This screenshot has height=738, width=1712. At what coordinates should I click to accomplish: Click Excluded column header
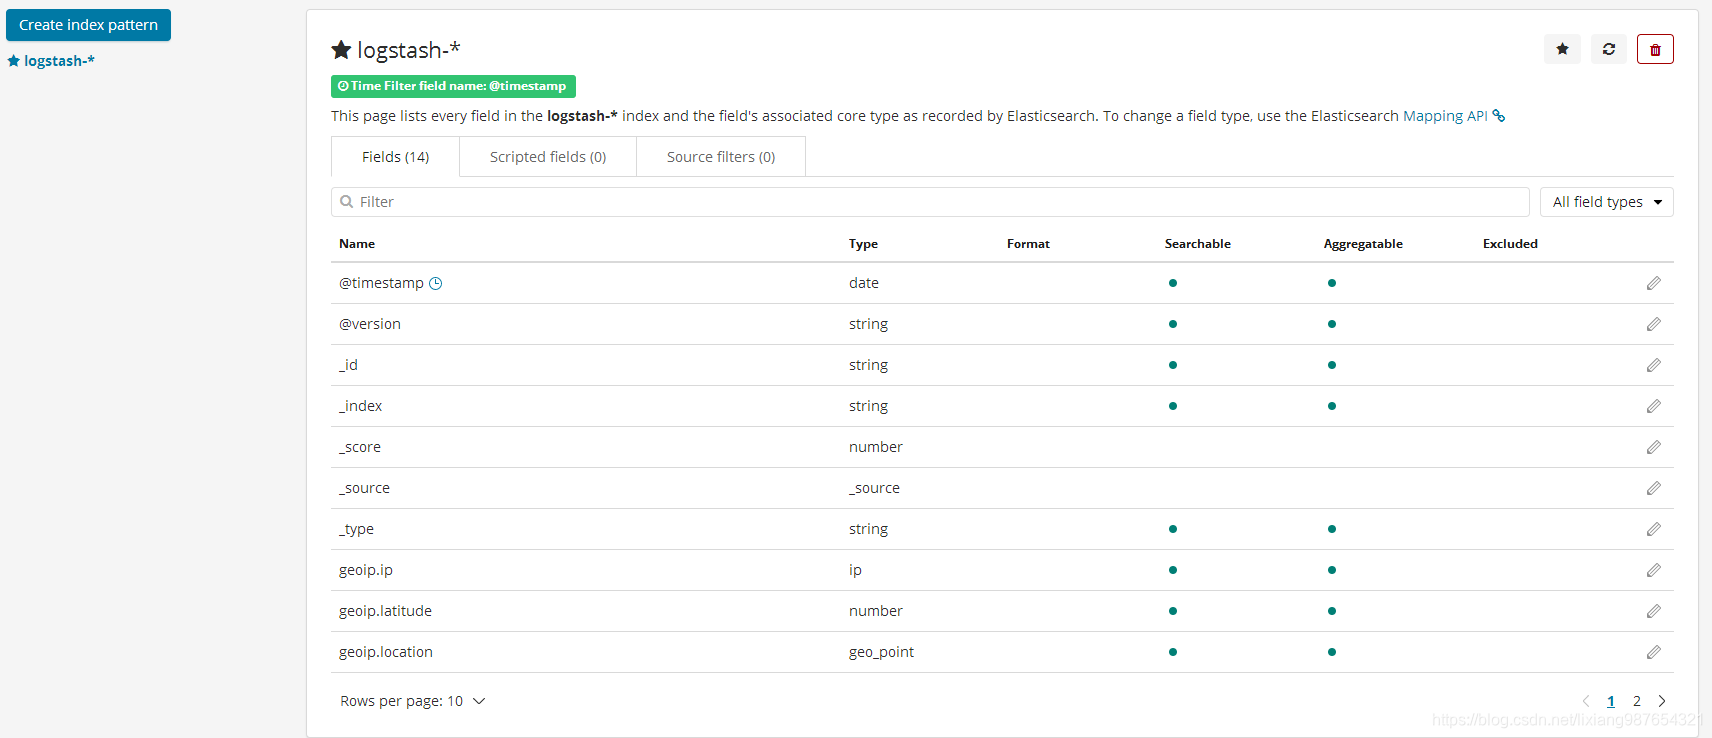pos(1510,244)
